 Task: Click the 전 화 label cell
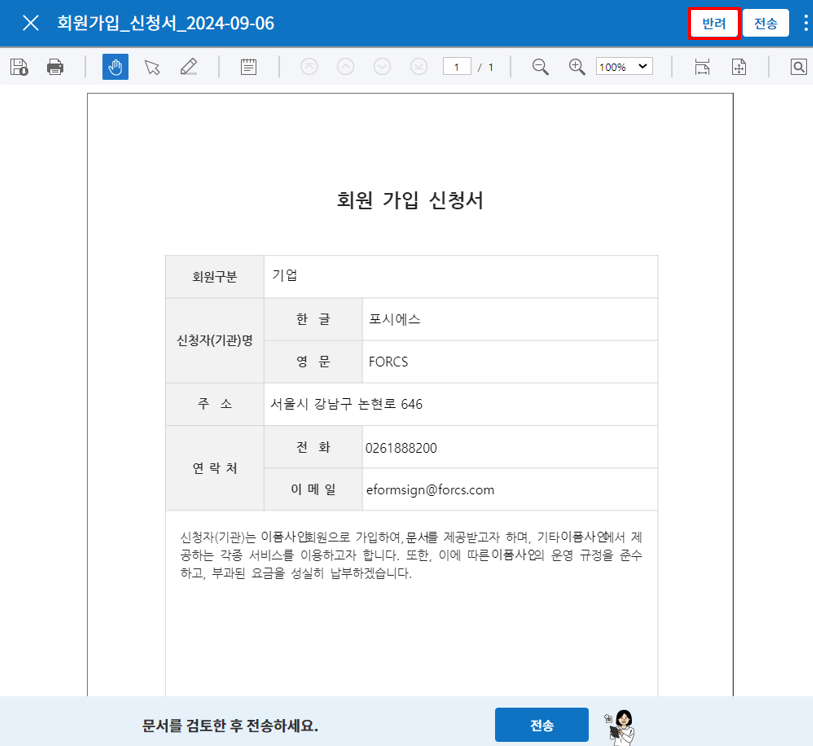click(x=313, y=447)
